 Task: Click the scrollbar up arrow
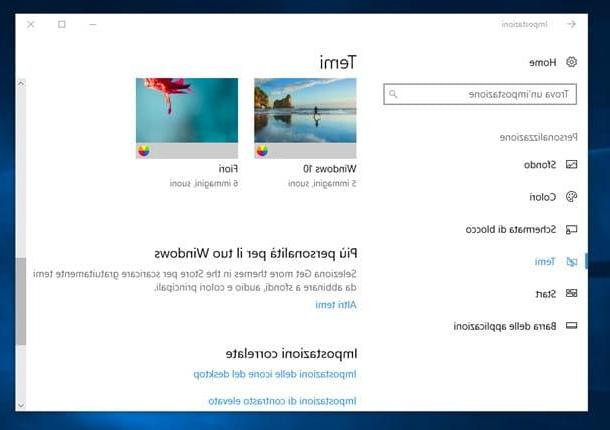pos(21,83)
